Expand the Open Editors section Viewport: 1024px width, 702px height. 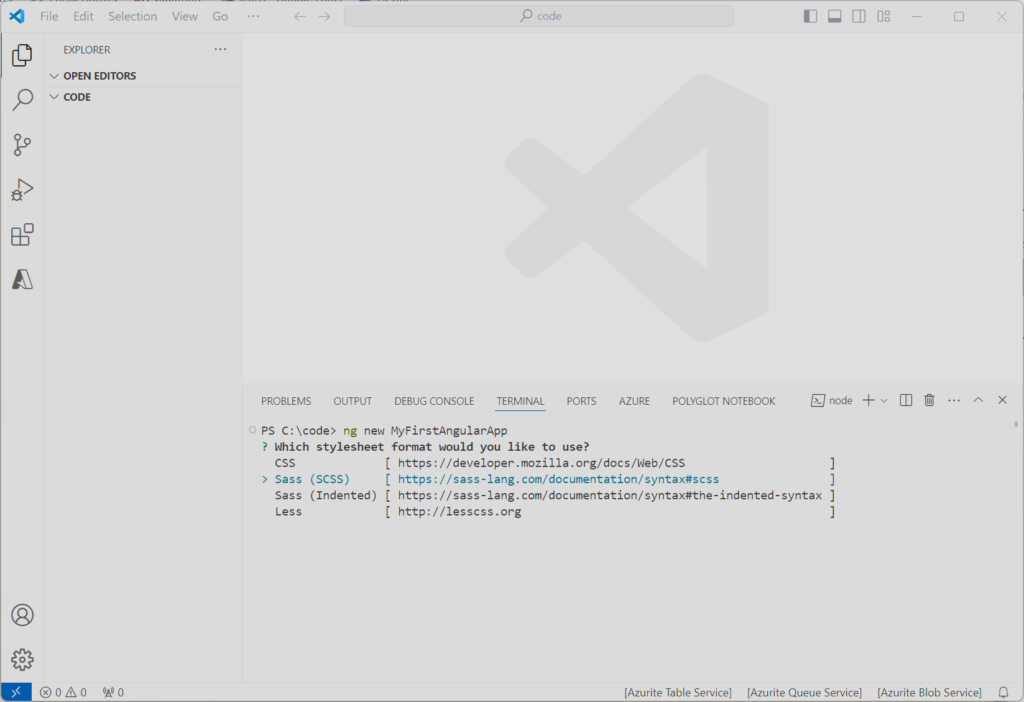point(99,76)
